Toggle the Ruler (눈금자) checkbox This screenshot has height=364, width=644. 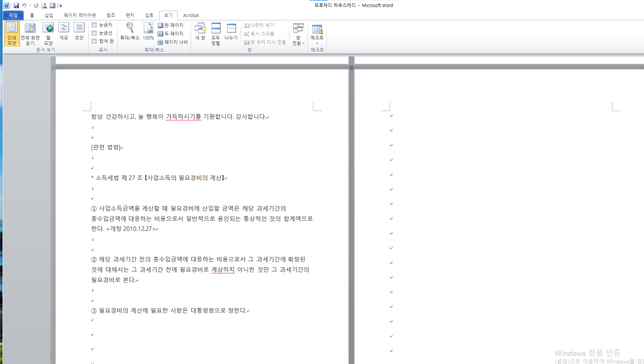pyautogui.click(x=94, y=25)
